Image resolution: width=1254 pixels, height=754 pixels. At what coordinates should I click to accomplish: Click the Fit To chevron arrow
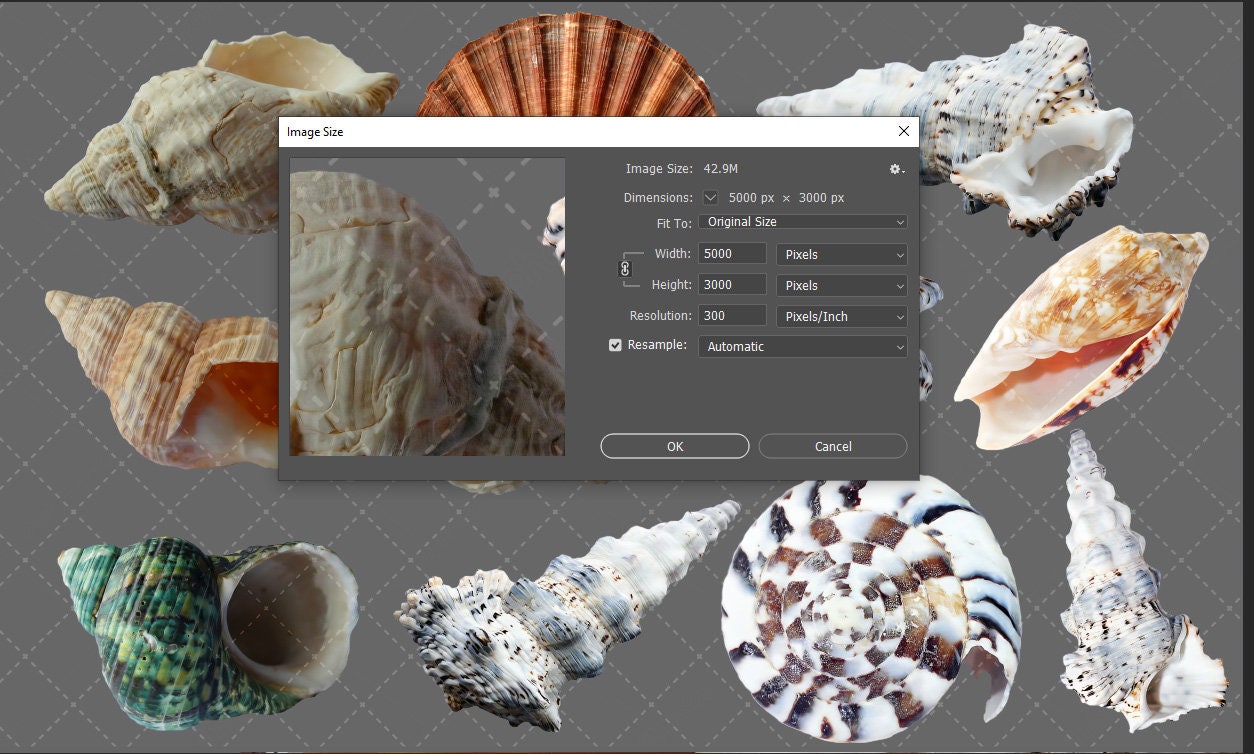[898, 221]
